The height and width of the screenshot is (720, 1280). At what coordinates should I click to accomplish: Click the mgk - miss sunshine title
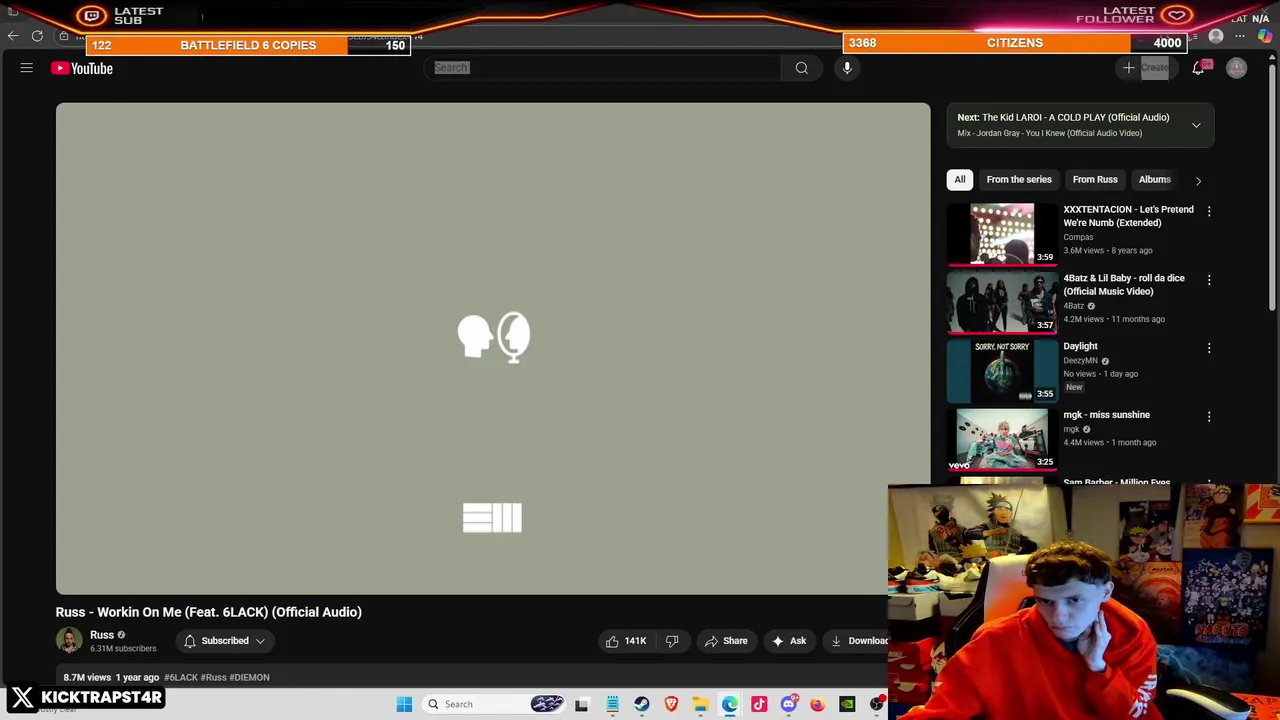(x=1106, y=414)
